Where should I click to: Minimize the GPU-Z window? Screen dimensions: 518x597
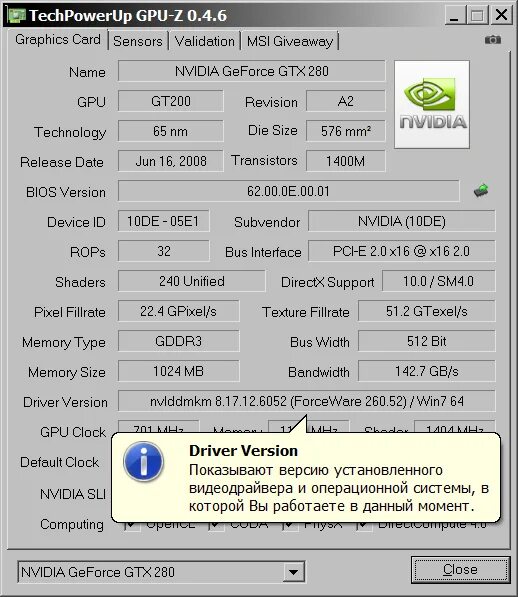[454, 16]
